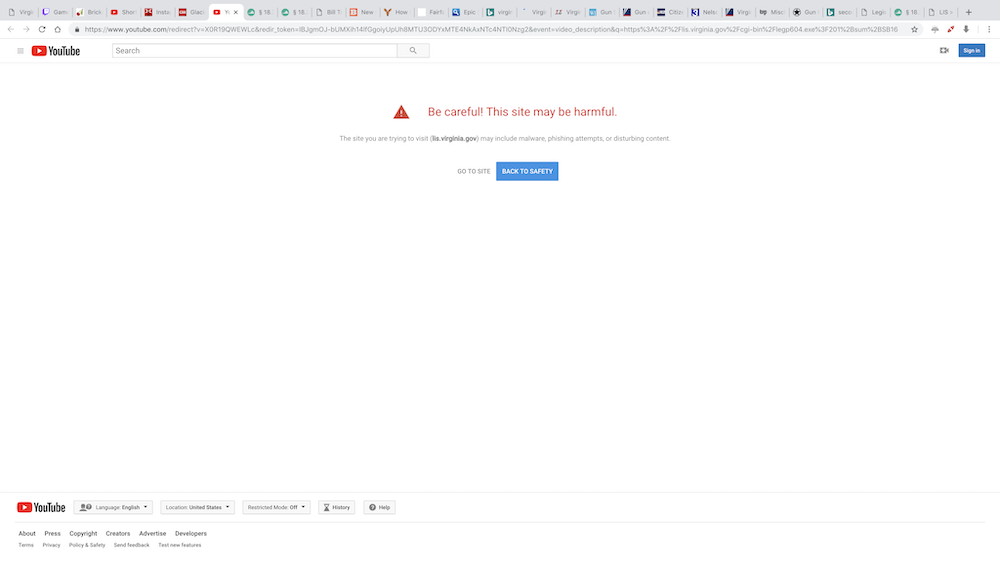
Task: Click the footer YouTube logo
Action: click(x=41, y=507)
